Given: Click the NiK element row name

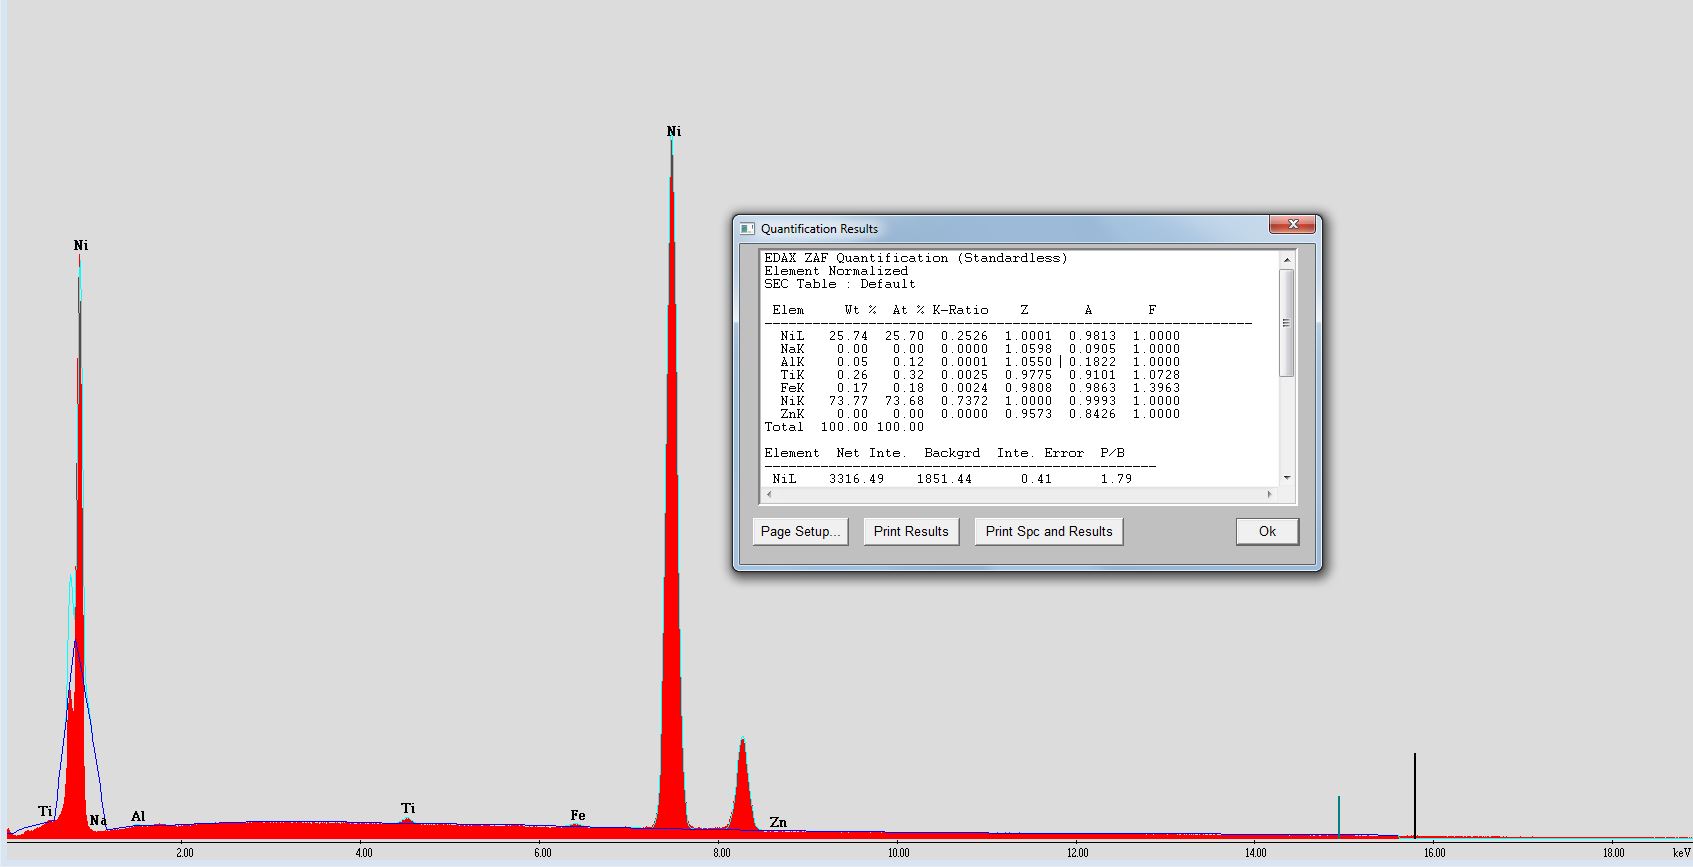Looking at the screenshot, I should (x=792, y=401).
